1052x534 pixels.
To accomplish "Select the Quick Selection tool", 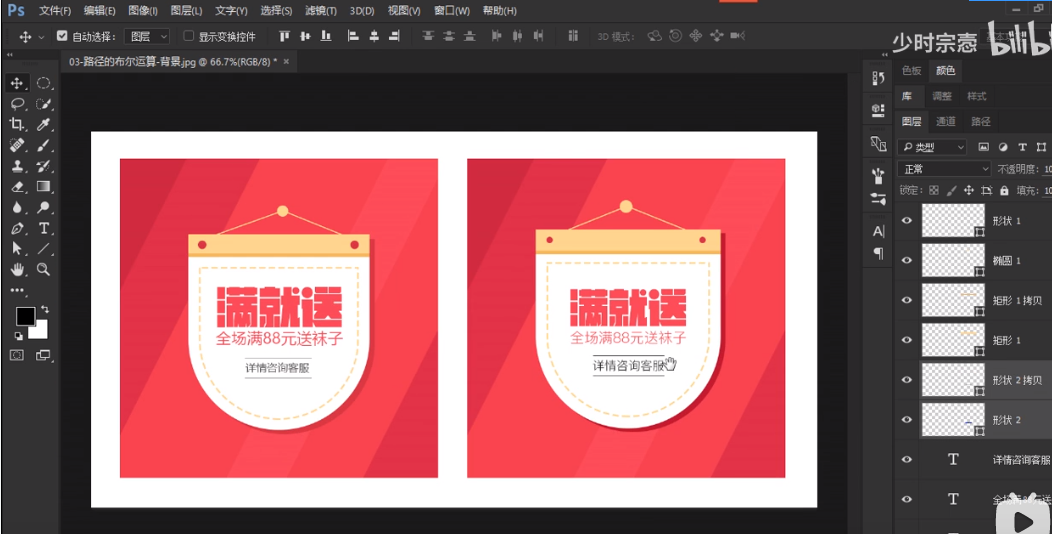I will [44, 104].
